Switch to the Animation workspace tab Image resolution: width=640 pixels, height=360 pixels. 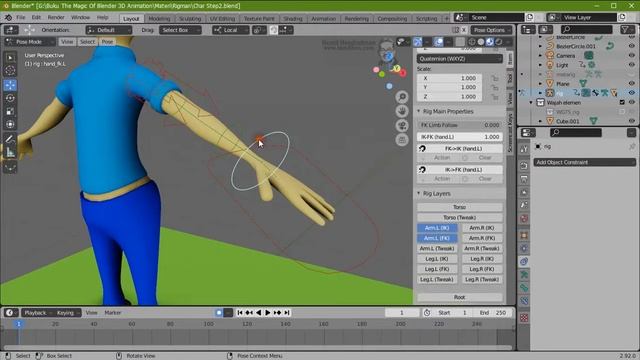[323, 19]
